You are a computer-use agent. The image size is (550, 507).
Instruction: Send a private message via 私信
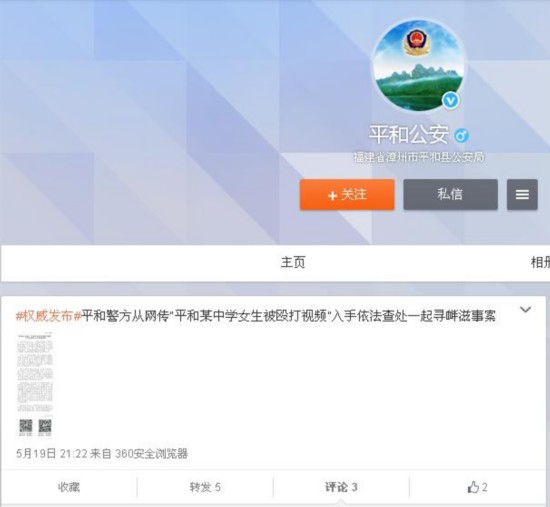[x=450, y=194]
